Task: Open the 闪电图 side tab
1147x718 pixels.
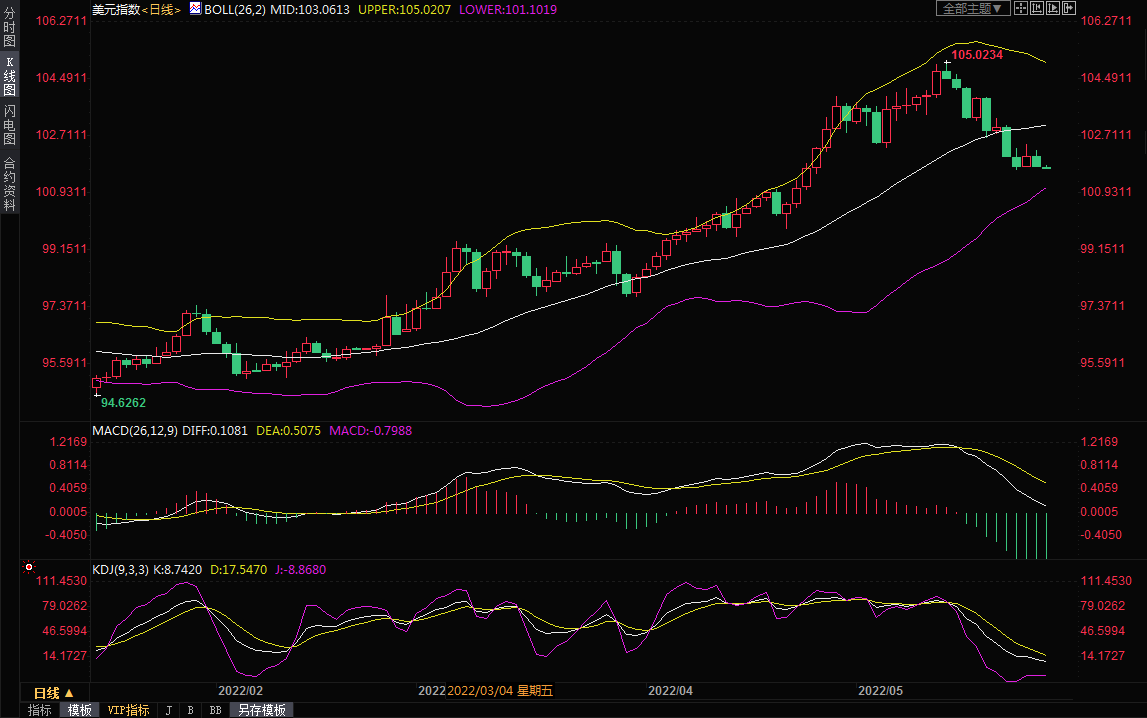Action: click(x=9, y=125)
